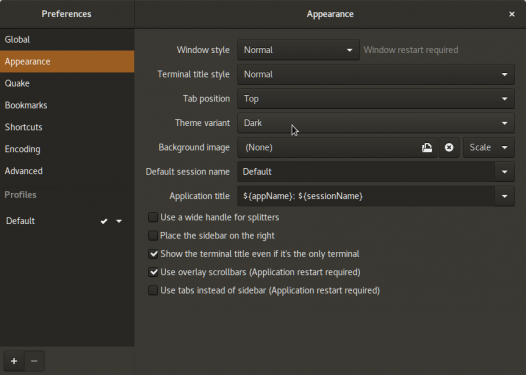Viewport: 526px width, 375px height.
Task: Expand Default session name dropdown arrow
Action: (505, 172)
